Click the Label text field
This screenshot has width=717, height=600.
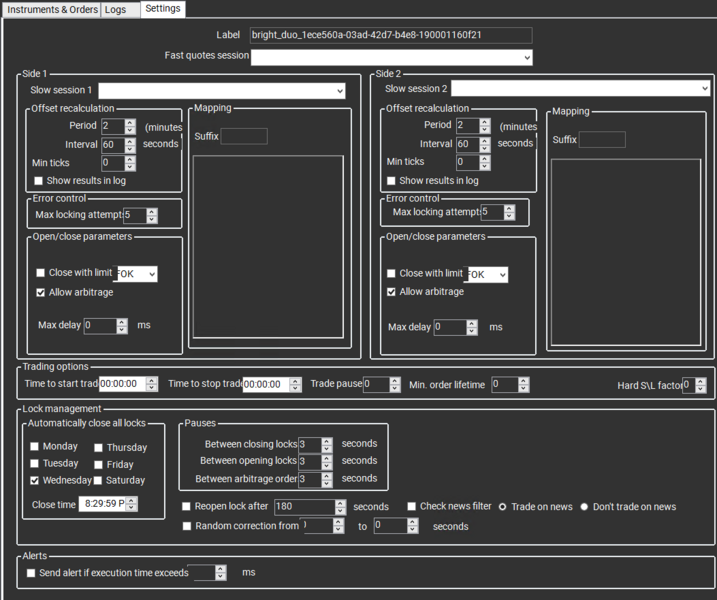(x=390, y=35)
